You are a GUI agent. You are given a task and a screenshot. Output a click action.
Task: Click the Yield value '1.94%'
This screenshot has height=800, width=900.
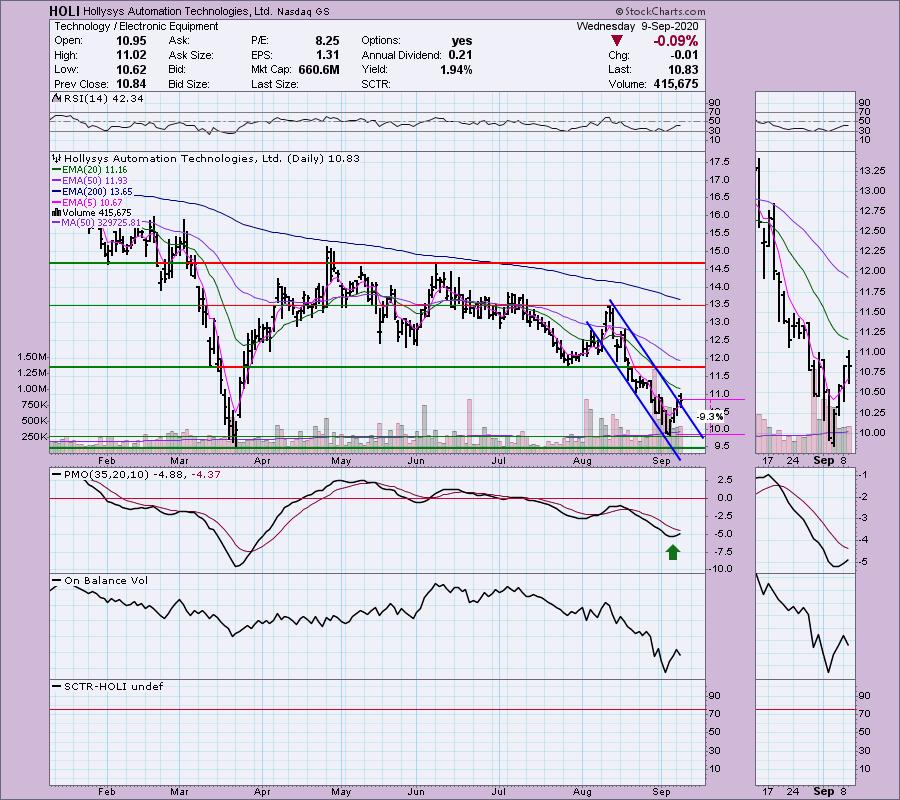pos(456,69)
